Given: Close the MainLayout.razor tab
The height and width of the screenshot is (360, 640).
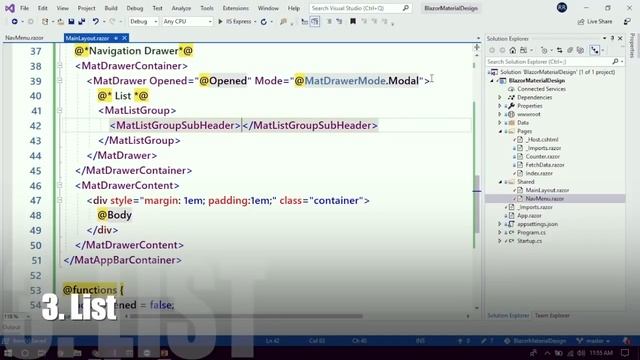Looking at the screenshot, I should click(124, 38).
